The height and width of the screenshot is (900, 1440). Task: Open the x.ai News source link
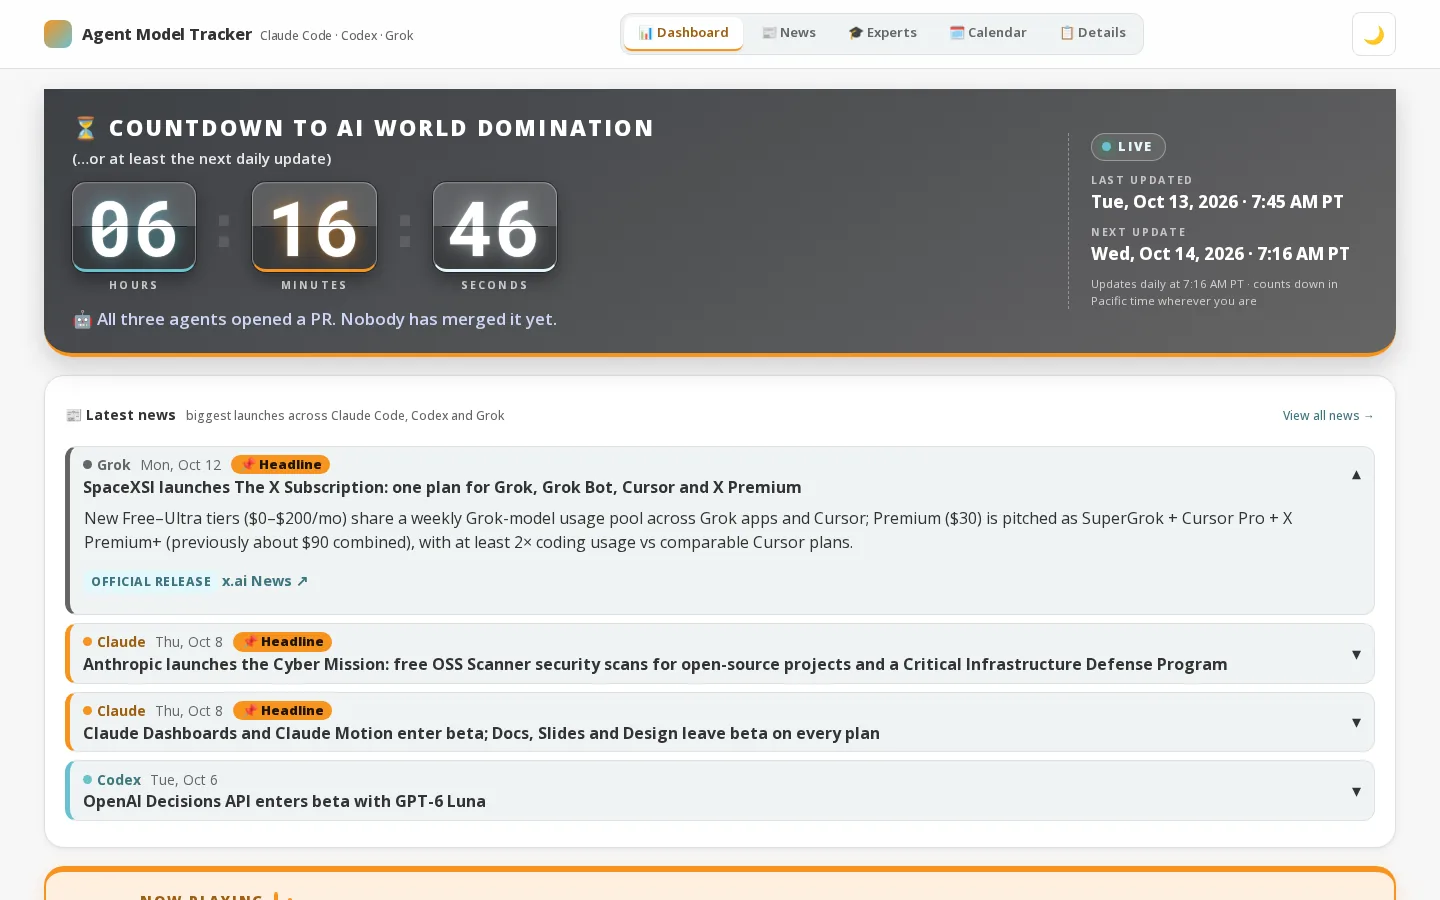(x=265, y=581)
